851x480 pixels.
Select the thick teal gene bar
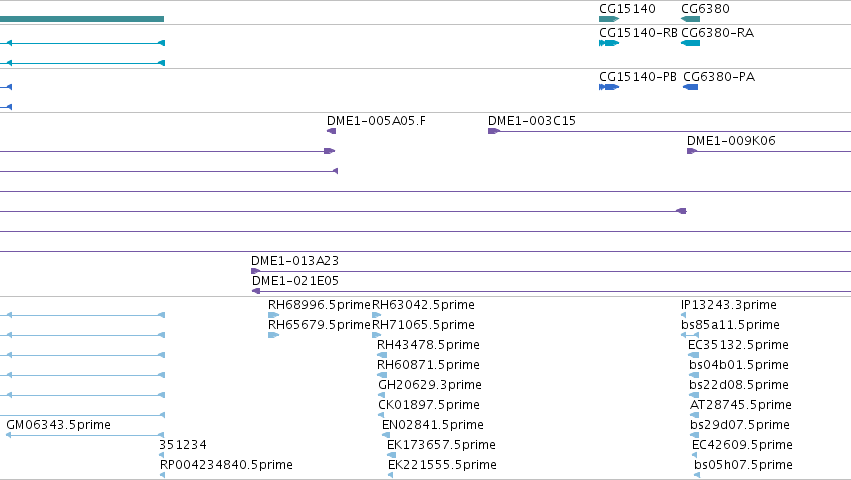pyautogui.click(x=82, y=19)
